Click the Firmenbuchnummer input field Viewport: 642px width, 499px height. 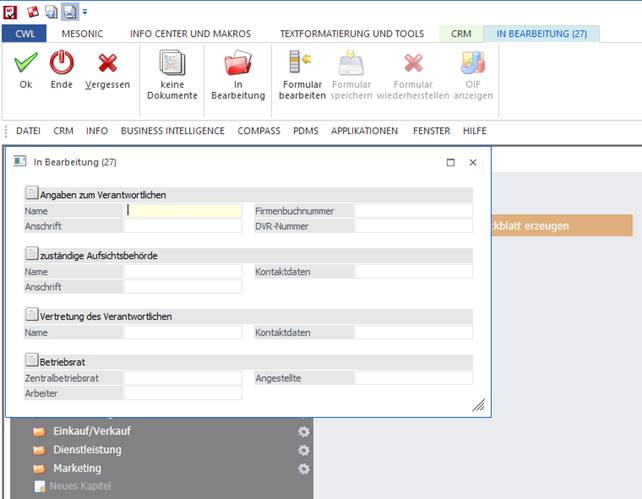(414, 211)
